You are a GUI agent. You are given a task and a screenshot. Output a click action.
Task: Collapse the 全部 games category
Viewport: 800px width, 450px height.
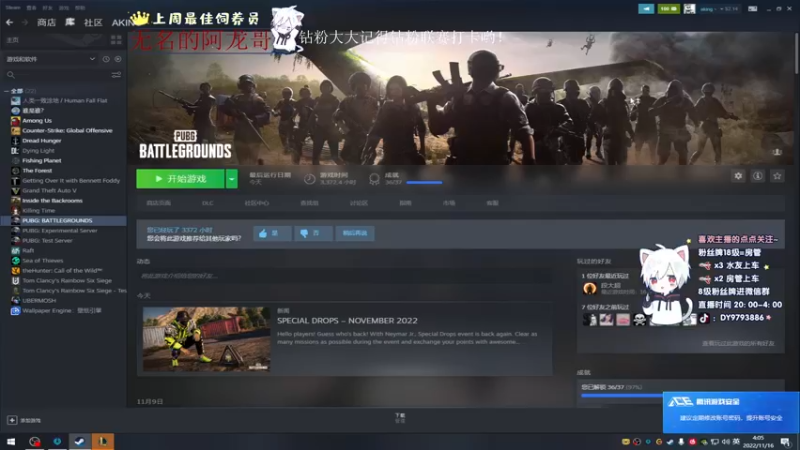[6, 91]
